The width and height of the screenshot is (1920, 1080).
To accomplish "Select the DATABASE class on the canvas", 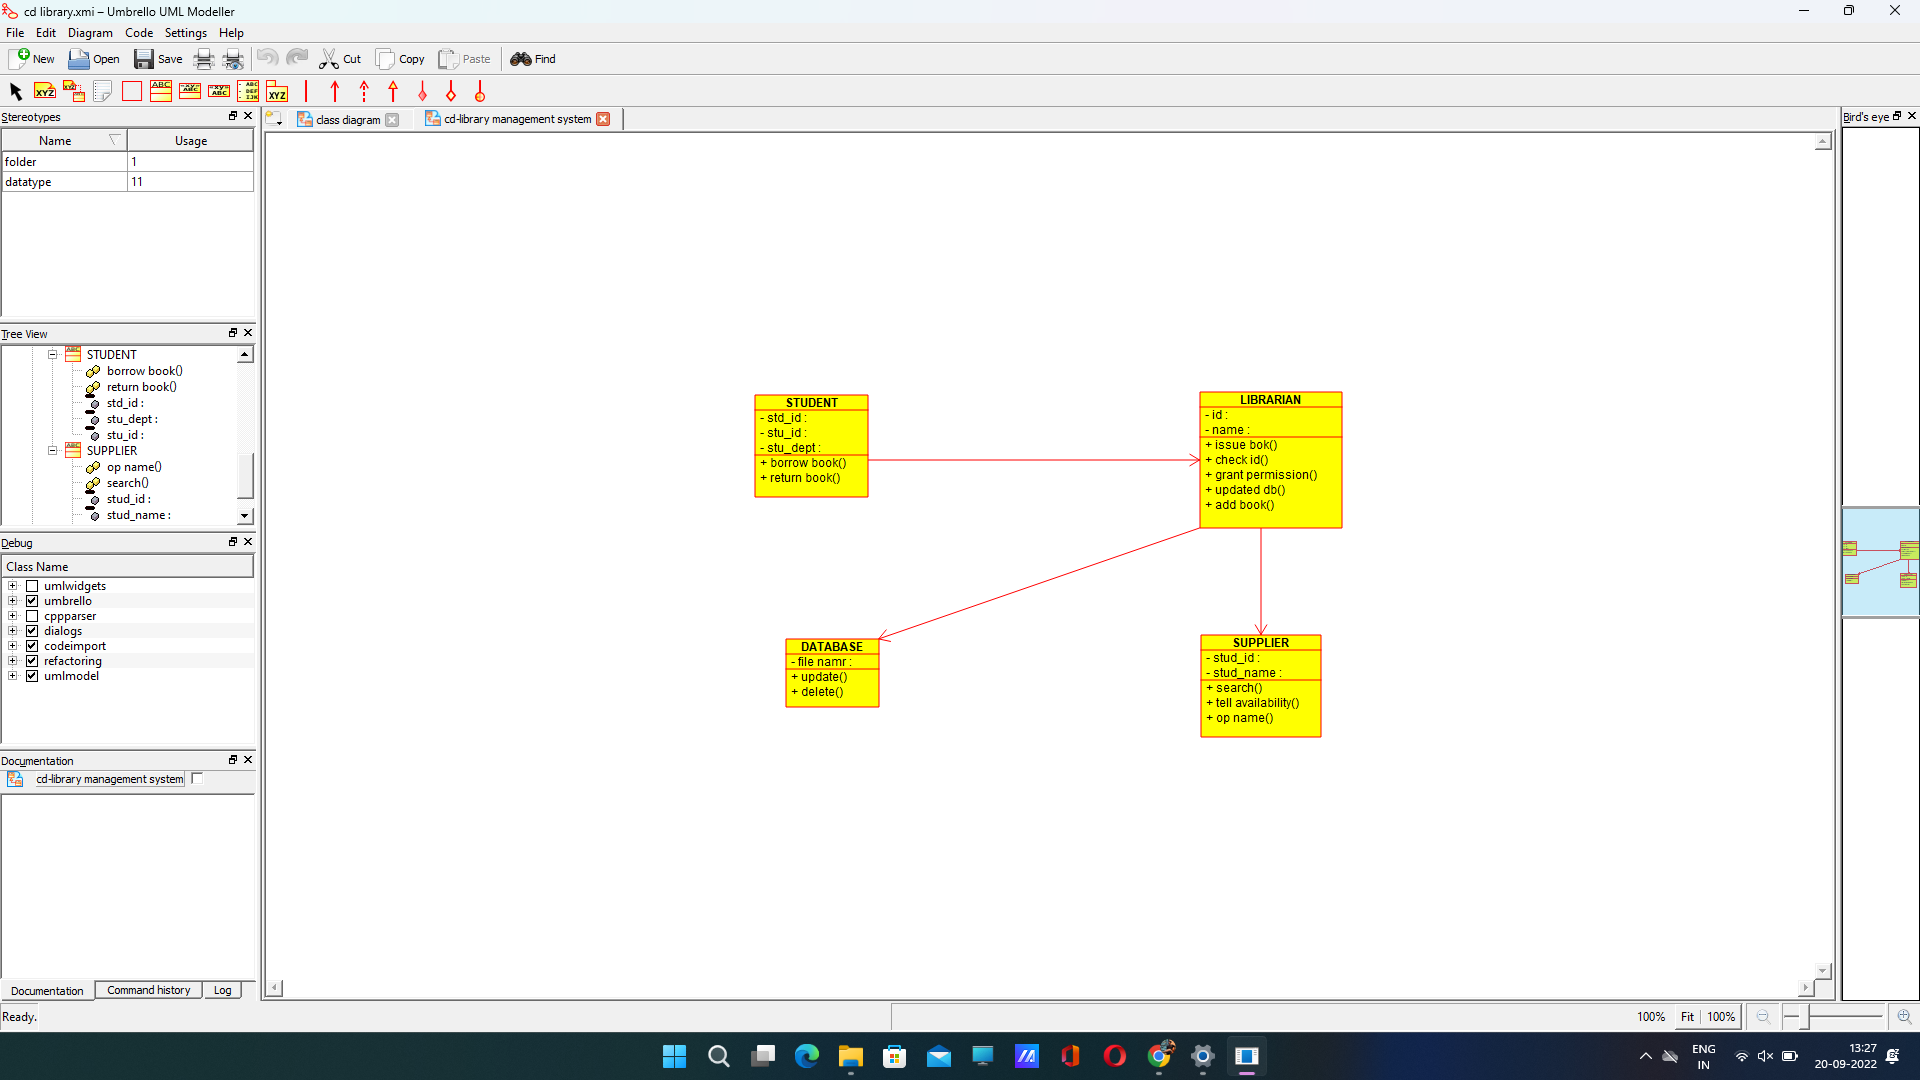I will pos(832,668).
